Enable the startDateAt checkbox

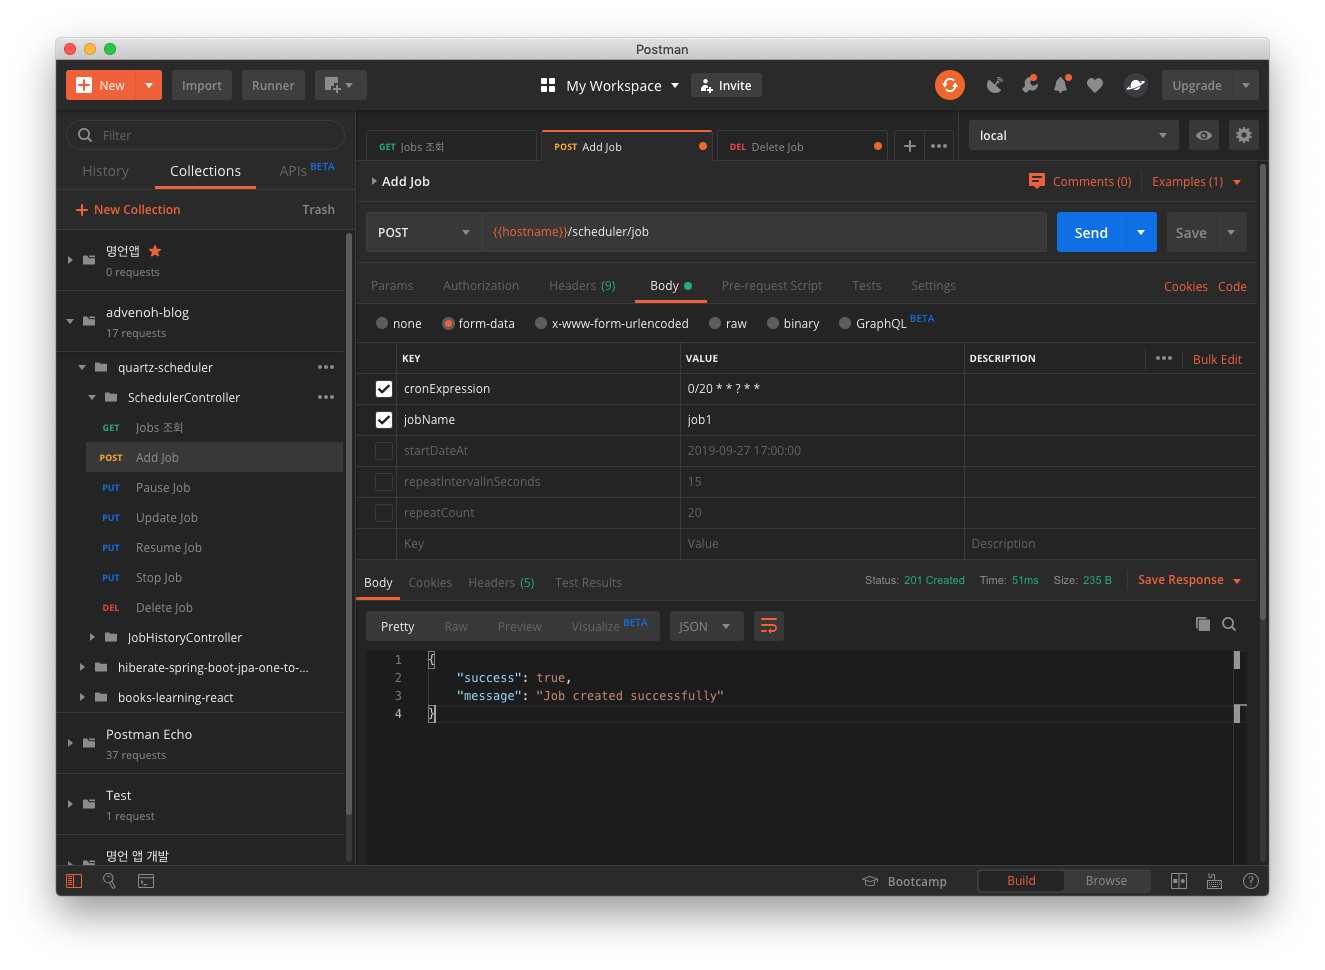point(384,451)
